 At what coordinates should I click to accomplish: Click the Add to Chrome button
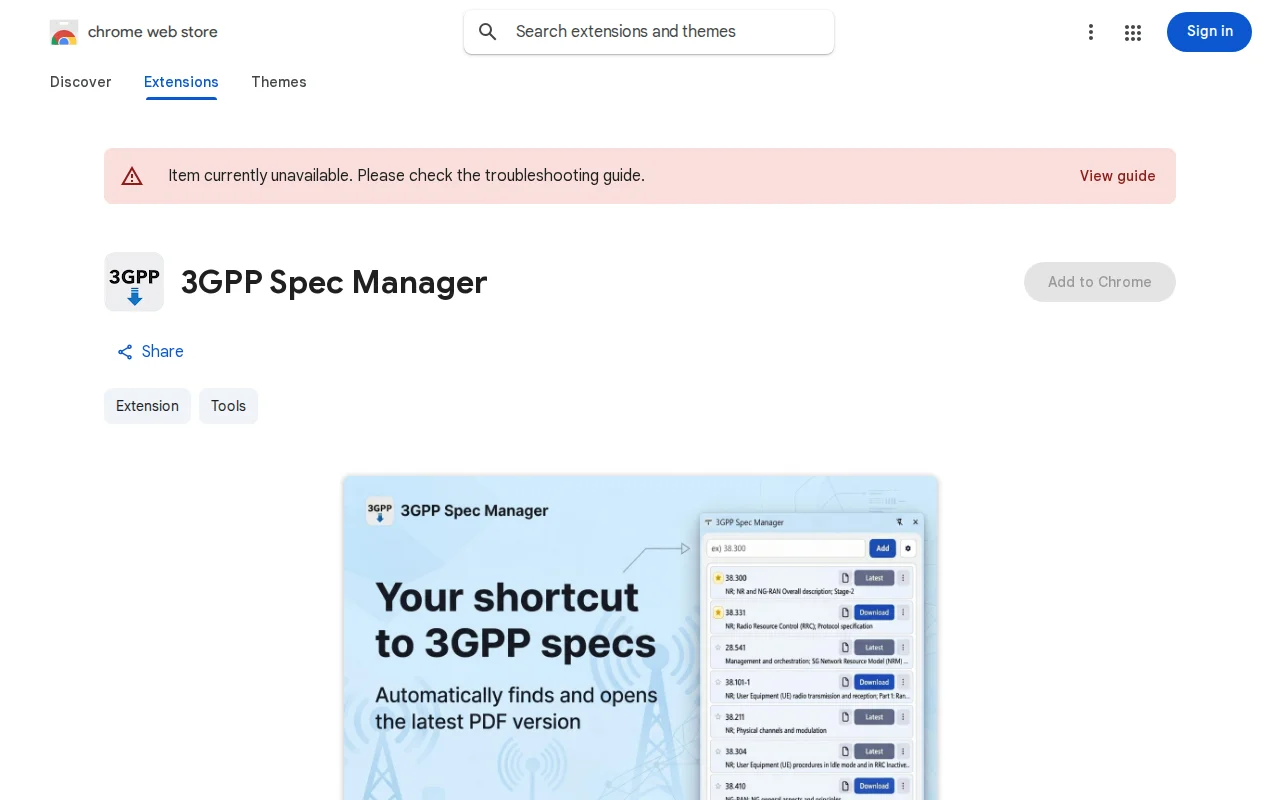pos(1100,282)
